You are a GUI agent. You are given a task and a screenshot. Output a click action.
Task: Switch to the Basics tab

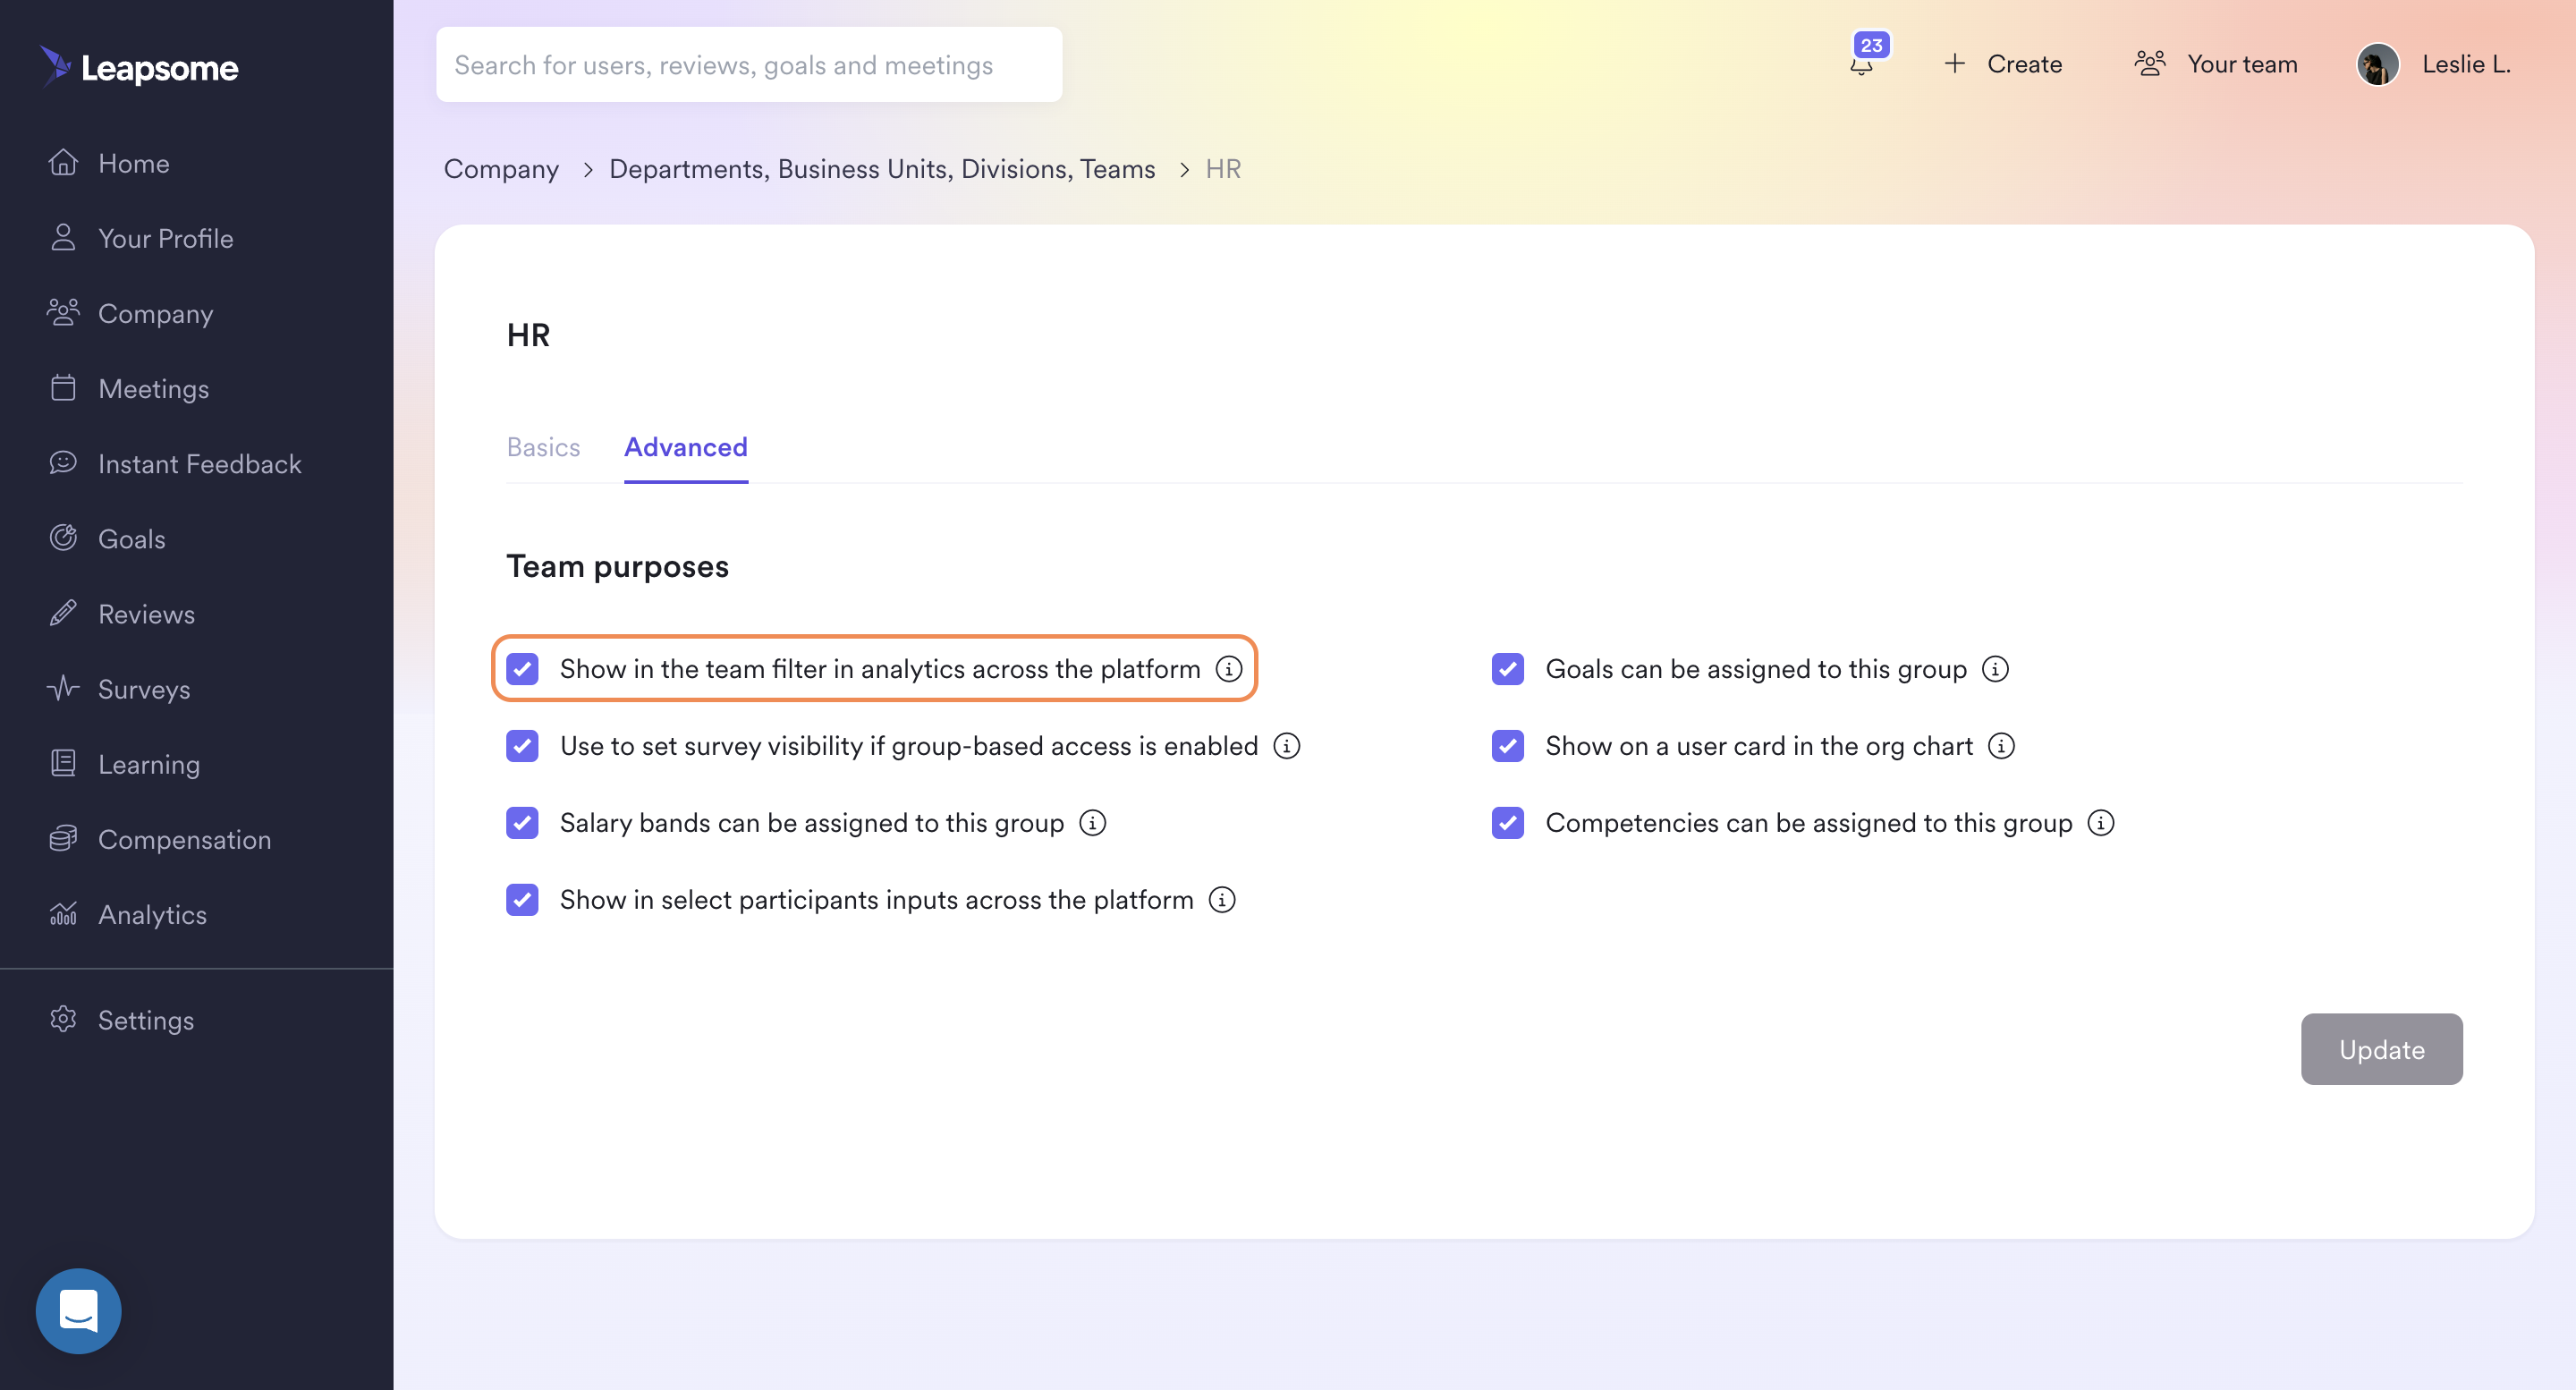click(x=543, y=447)
